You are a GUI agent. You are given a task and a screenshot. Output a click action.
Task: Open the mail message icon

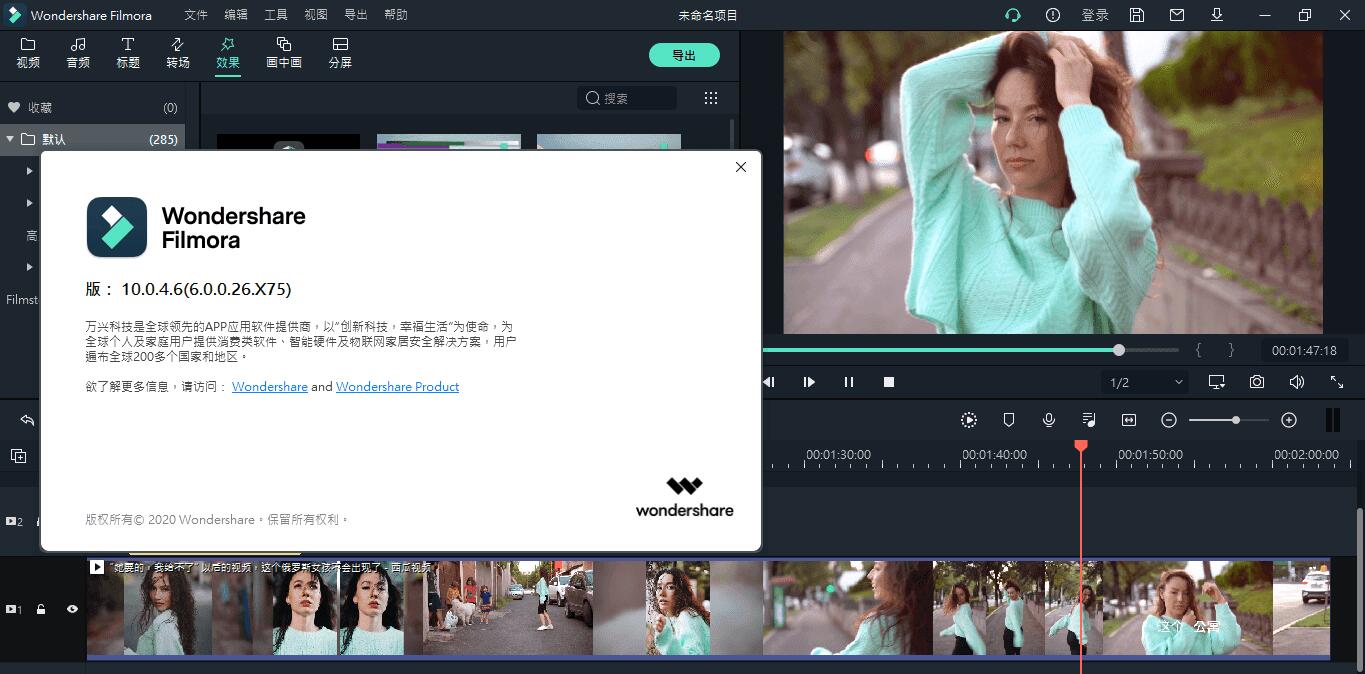(1177, 15)
